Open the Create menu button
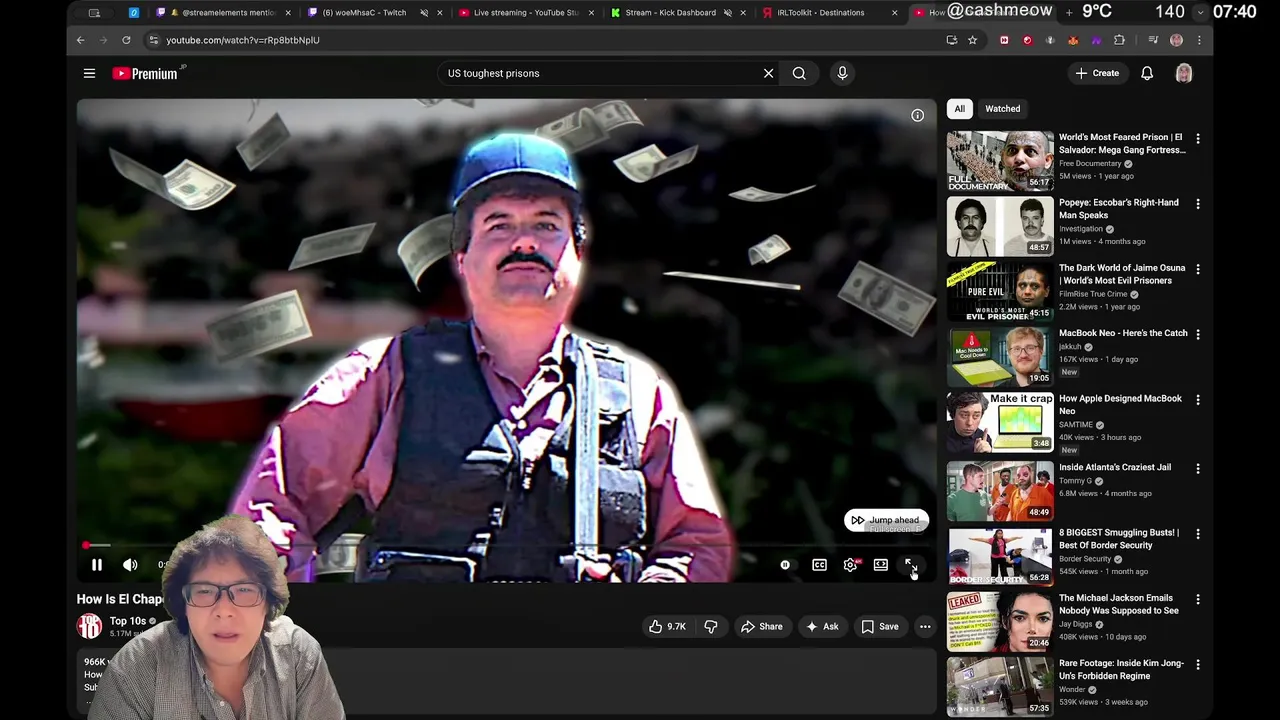Image resolution: width=1280 pixels, height=720 pixels. 1097,73
